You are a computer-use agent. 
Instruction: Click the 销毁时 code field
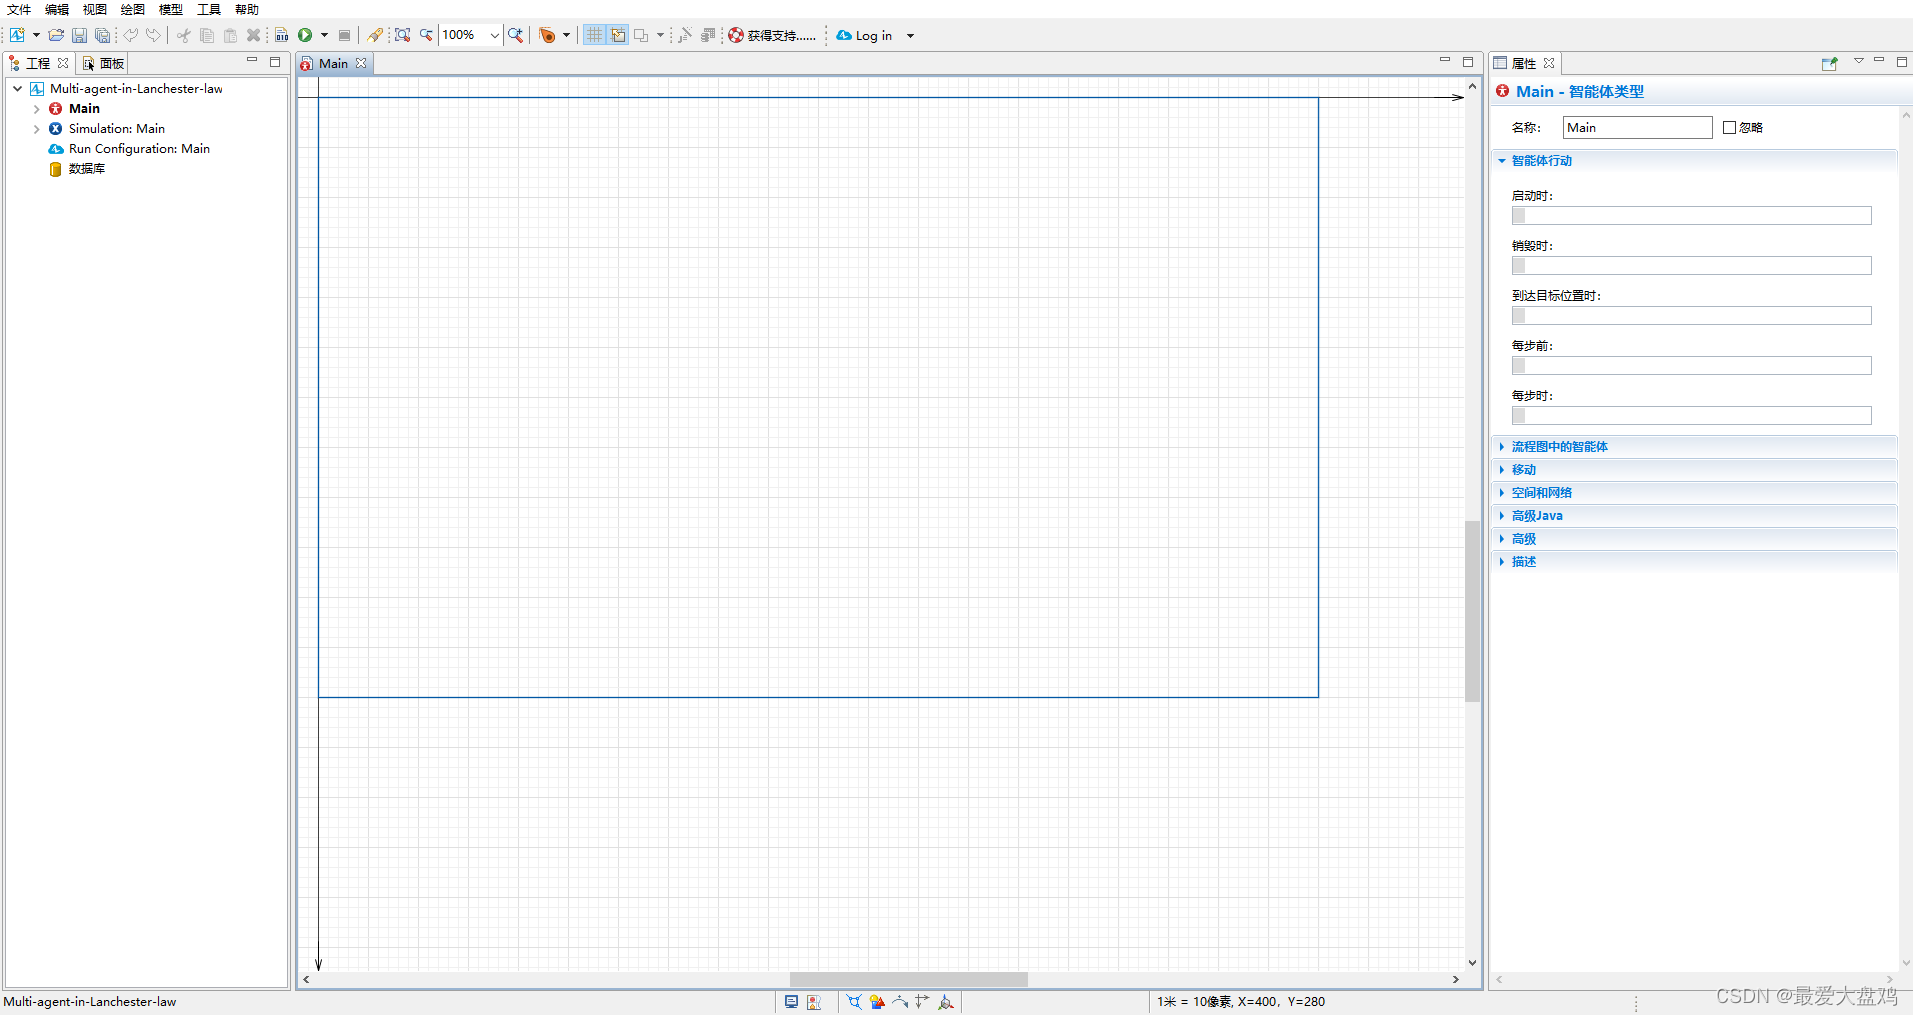(x=1691, y=265)
